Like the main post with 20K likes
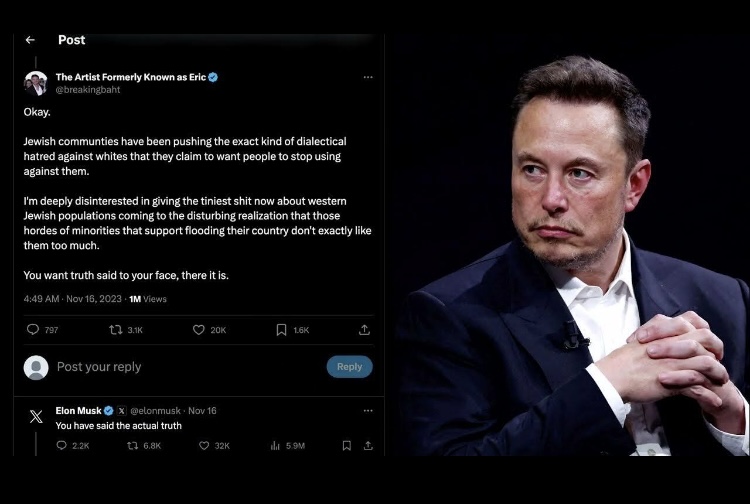 (209, 330)
